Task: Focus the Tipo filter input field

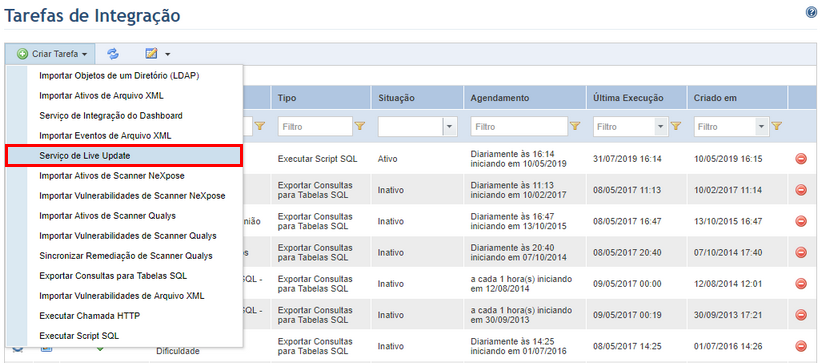Action: pos(315,126)
